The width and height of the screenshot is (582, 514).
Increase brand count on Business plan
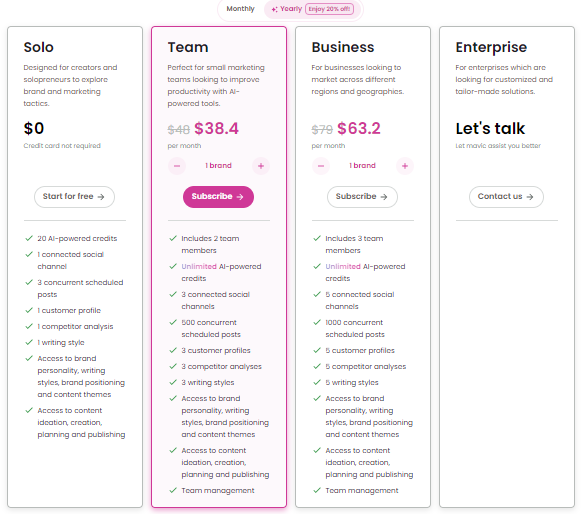click(x=405, y=166)
